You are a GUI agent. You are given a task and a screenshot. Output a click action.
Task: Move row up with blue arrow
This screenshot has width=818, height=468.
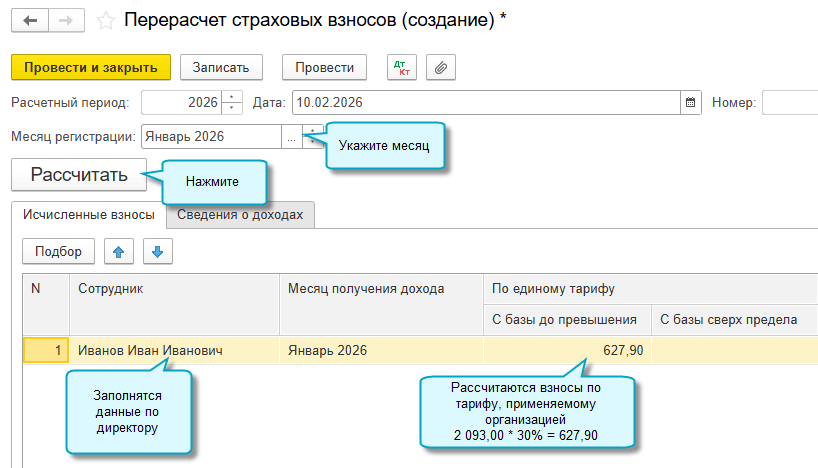[x=118, y=252]
